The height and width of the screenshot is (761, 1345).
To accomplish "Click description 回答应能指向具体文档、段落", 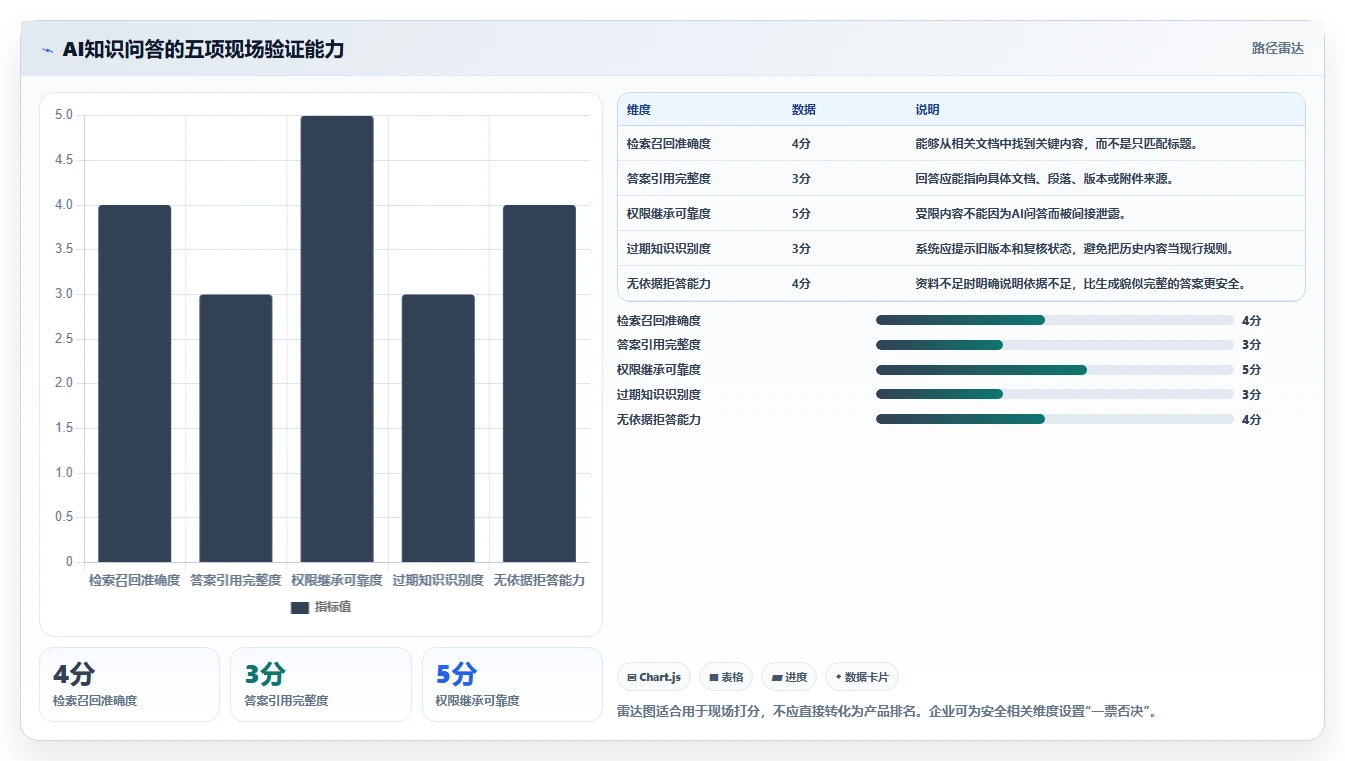I will (1044, 179).
